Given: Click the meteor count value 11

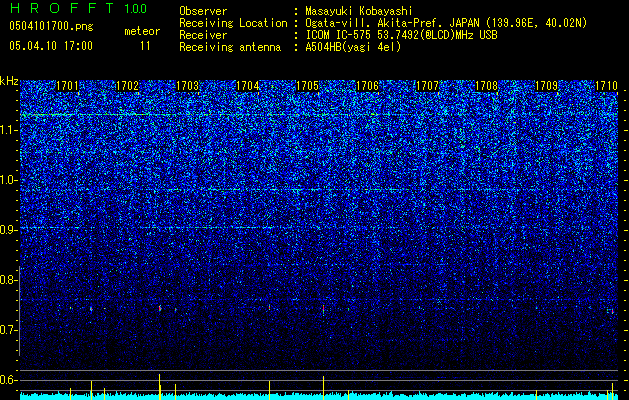Looking at the screenshot, I should [145, 46].
